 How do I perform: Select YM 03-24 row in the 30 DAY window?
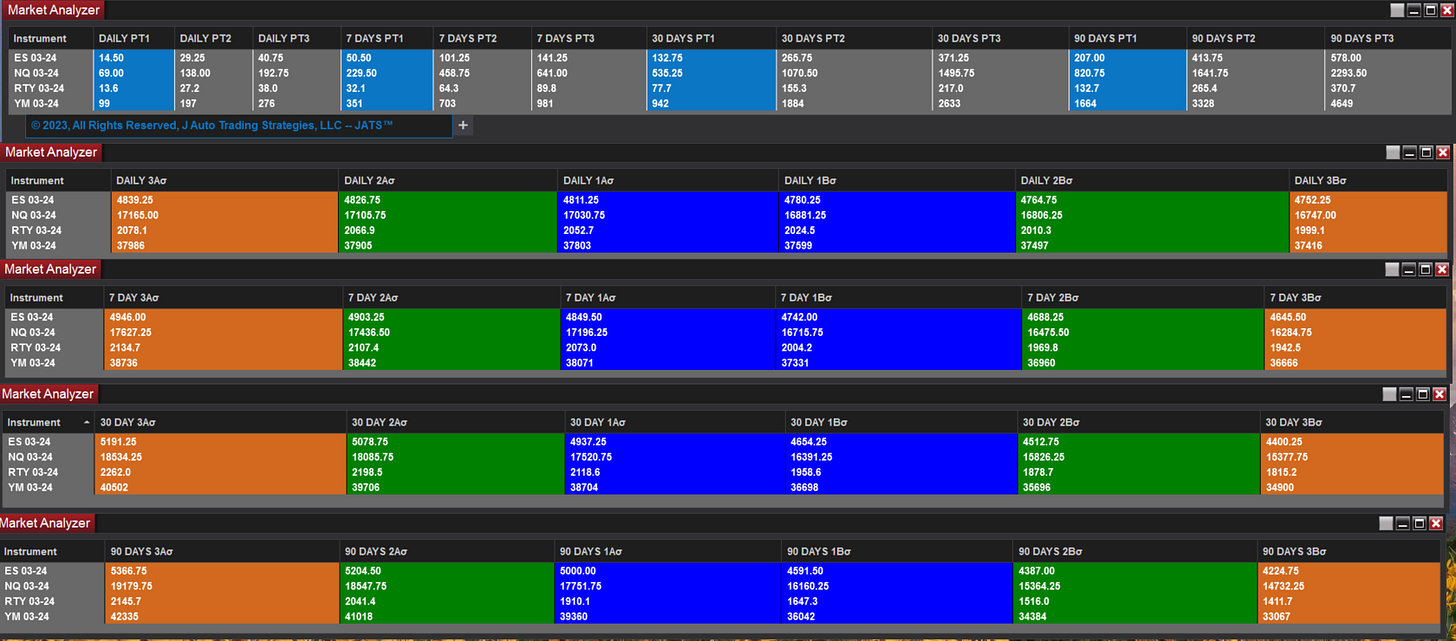click(x=722, y=487)
